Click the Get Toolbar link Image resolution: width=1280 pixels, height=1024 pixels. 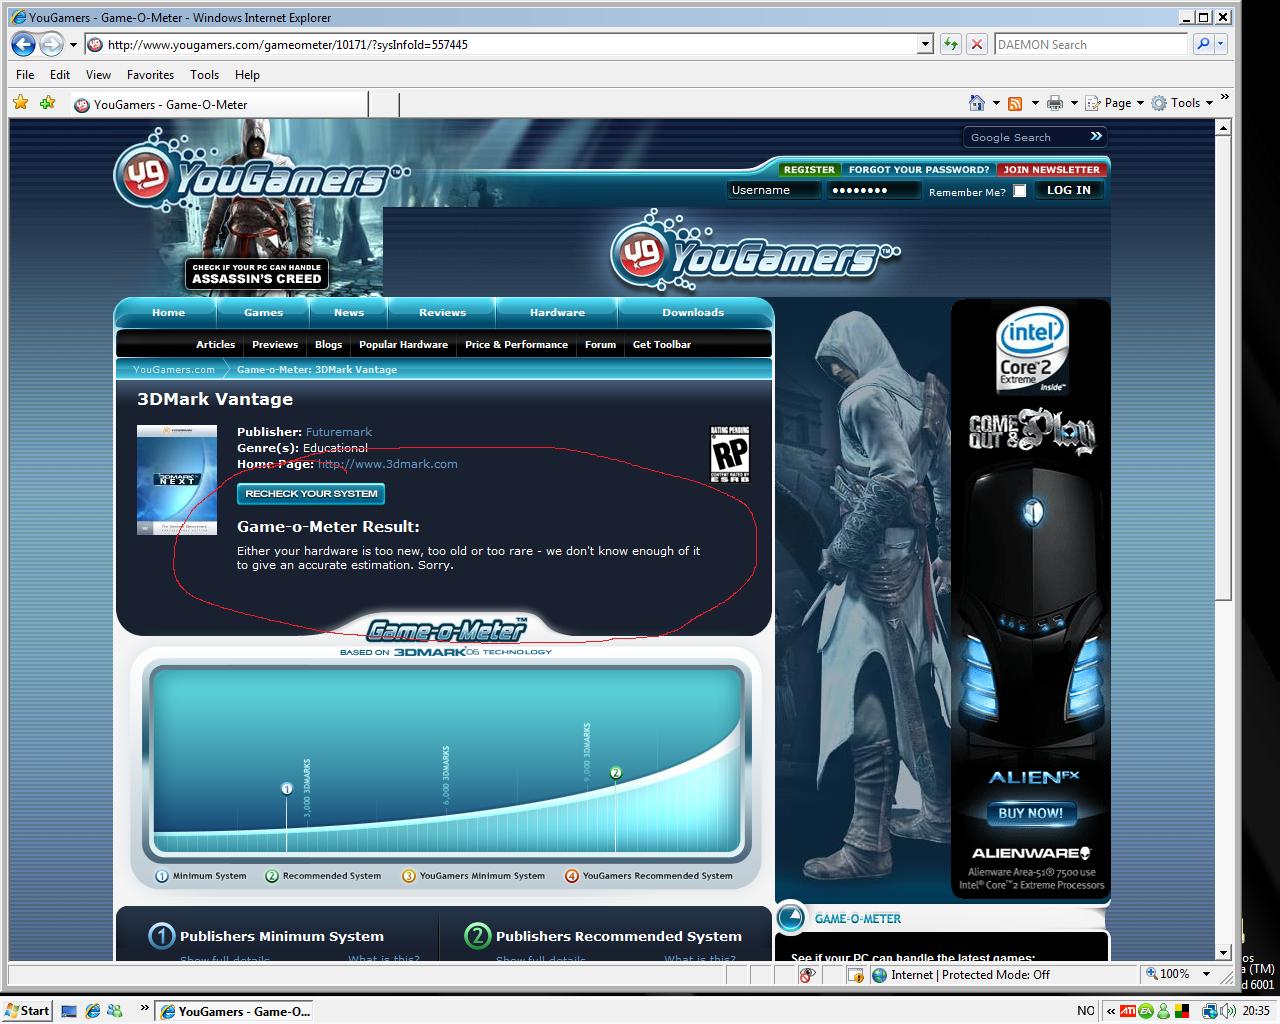(662, 345)
